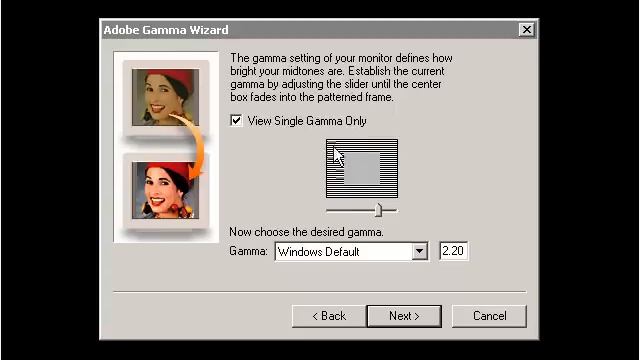
Task: Go back with the Back button
Action: point(329,316)
